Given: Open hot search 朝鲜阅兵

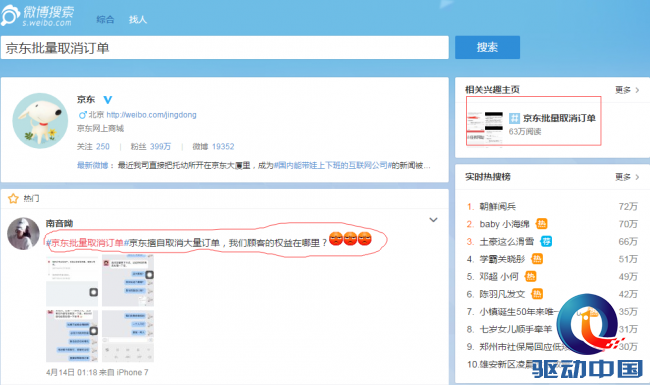Looking at the screenshot, I should click(497, 206).
